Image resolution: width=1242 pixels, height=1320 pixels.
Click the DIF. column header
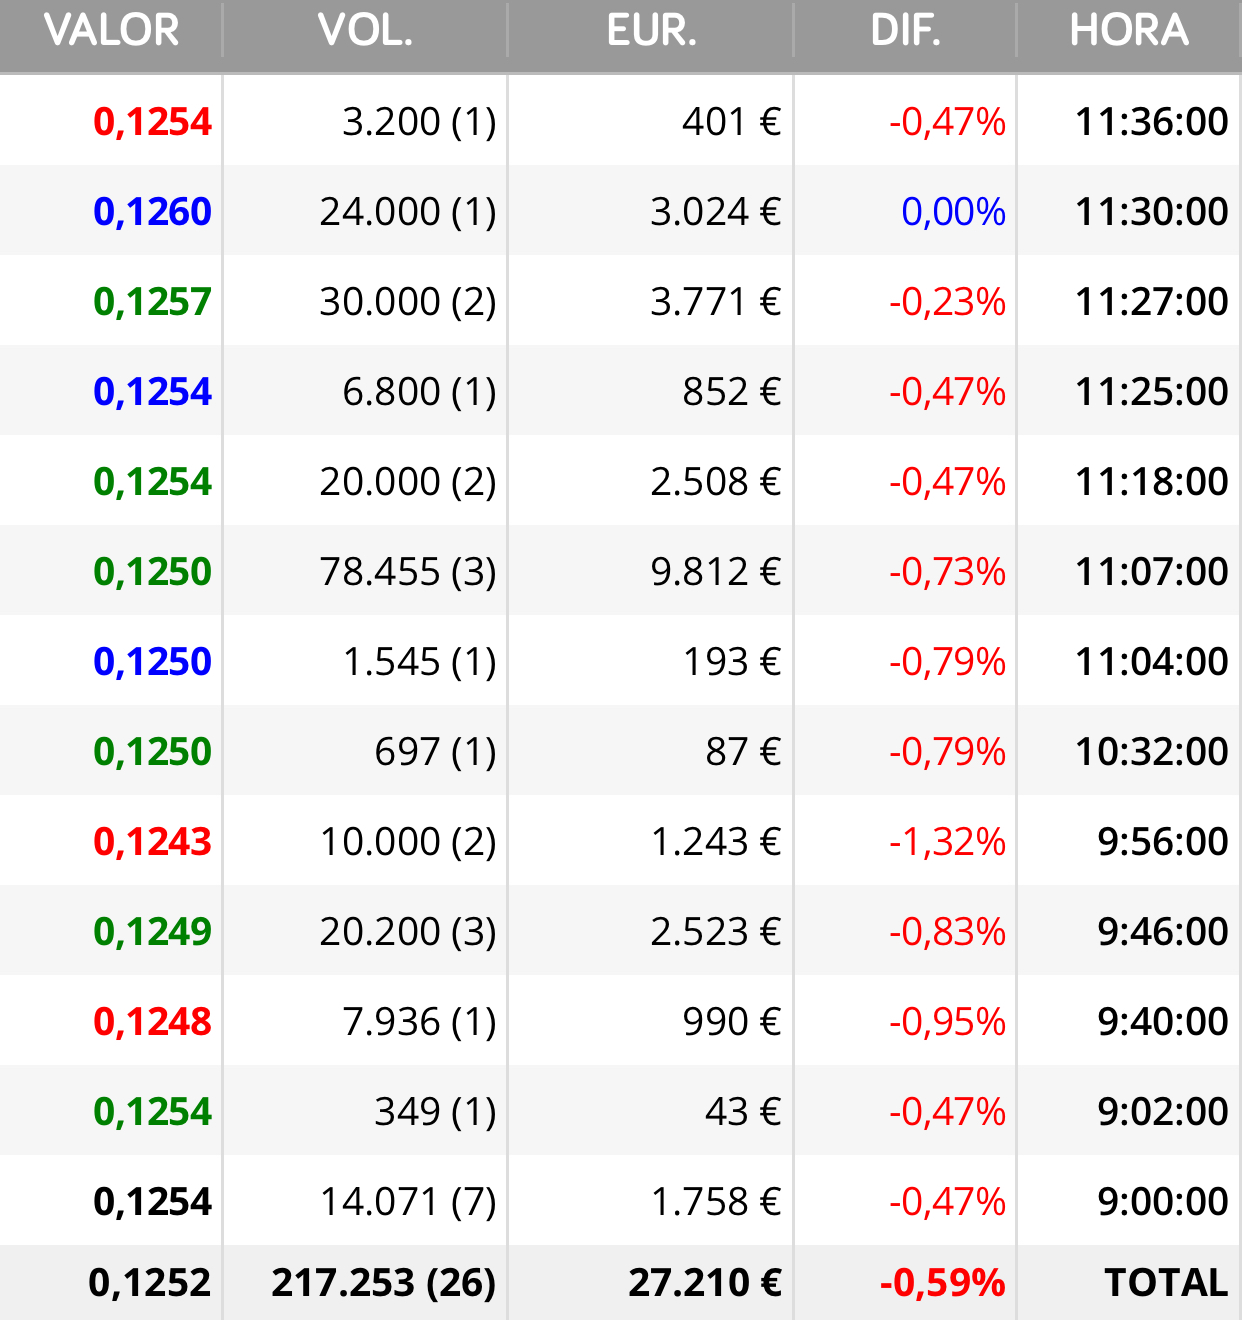[x=905, y=30]
